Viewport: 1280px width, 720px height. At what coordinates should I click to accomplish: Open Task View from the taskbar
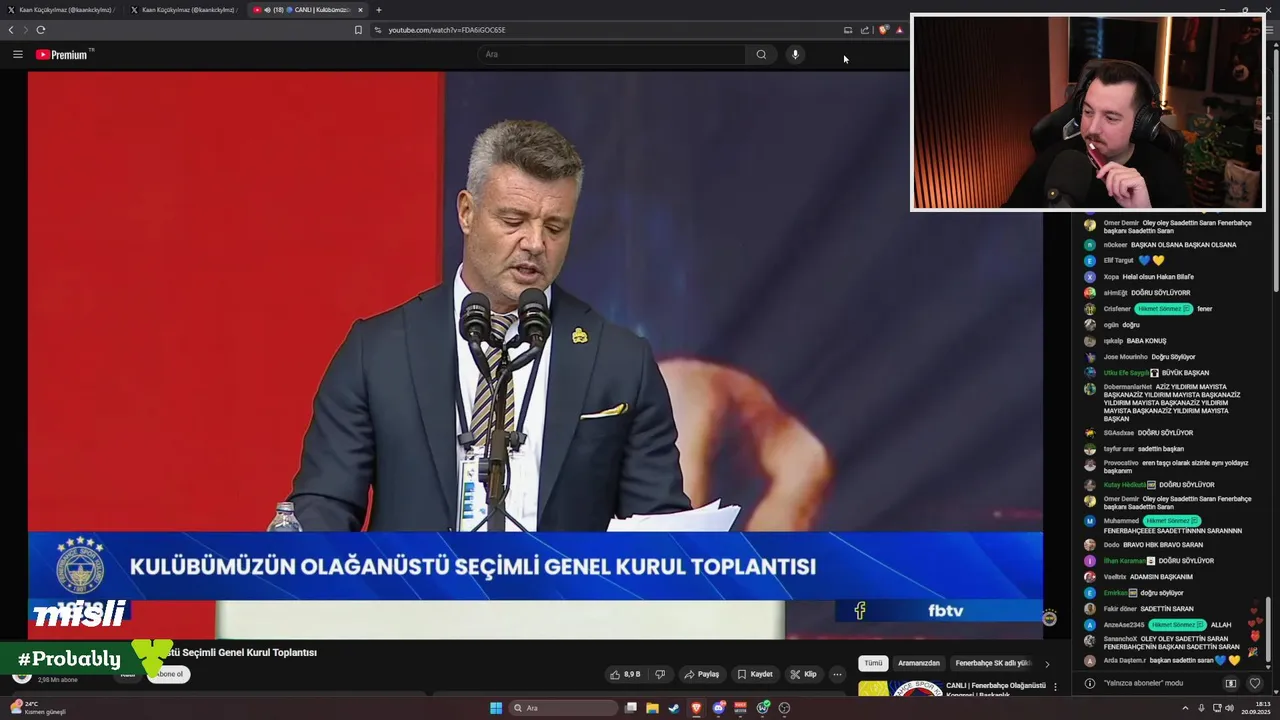(630, 708)
